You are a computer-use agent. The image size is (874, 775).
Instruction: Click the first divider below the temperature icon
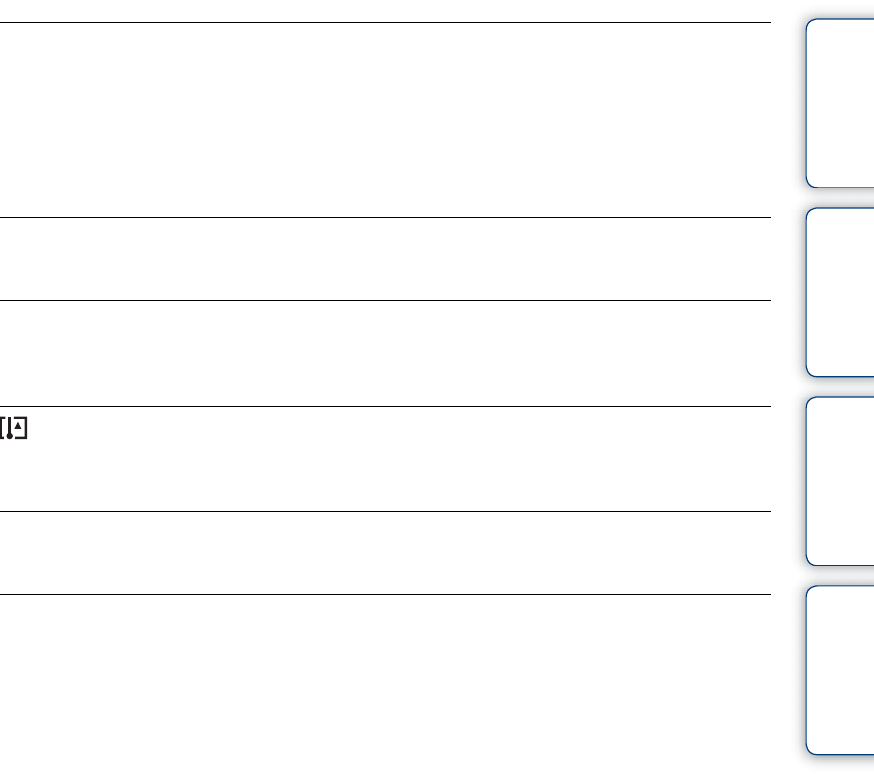click(x=385, y=511)
